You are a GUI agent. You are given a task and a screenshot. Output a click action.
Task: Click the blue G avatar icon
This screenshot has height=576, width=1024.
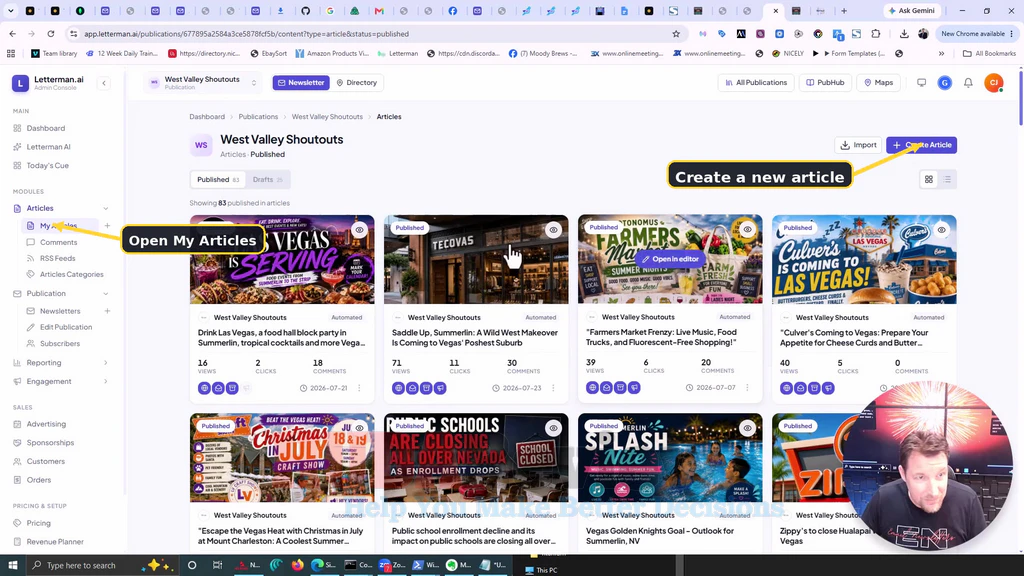pyautogui.click(x=944, y=83)
